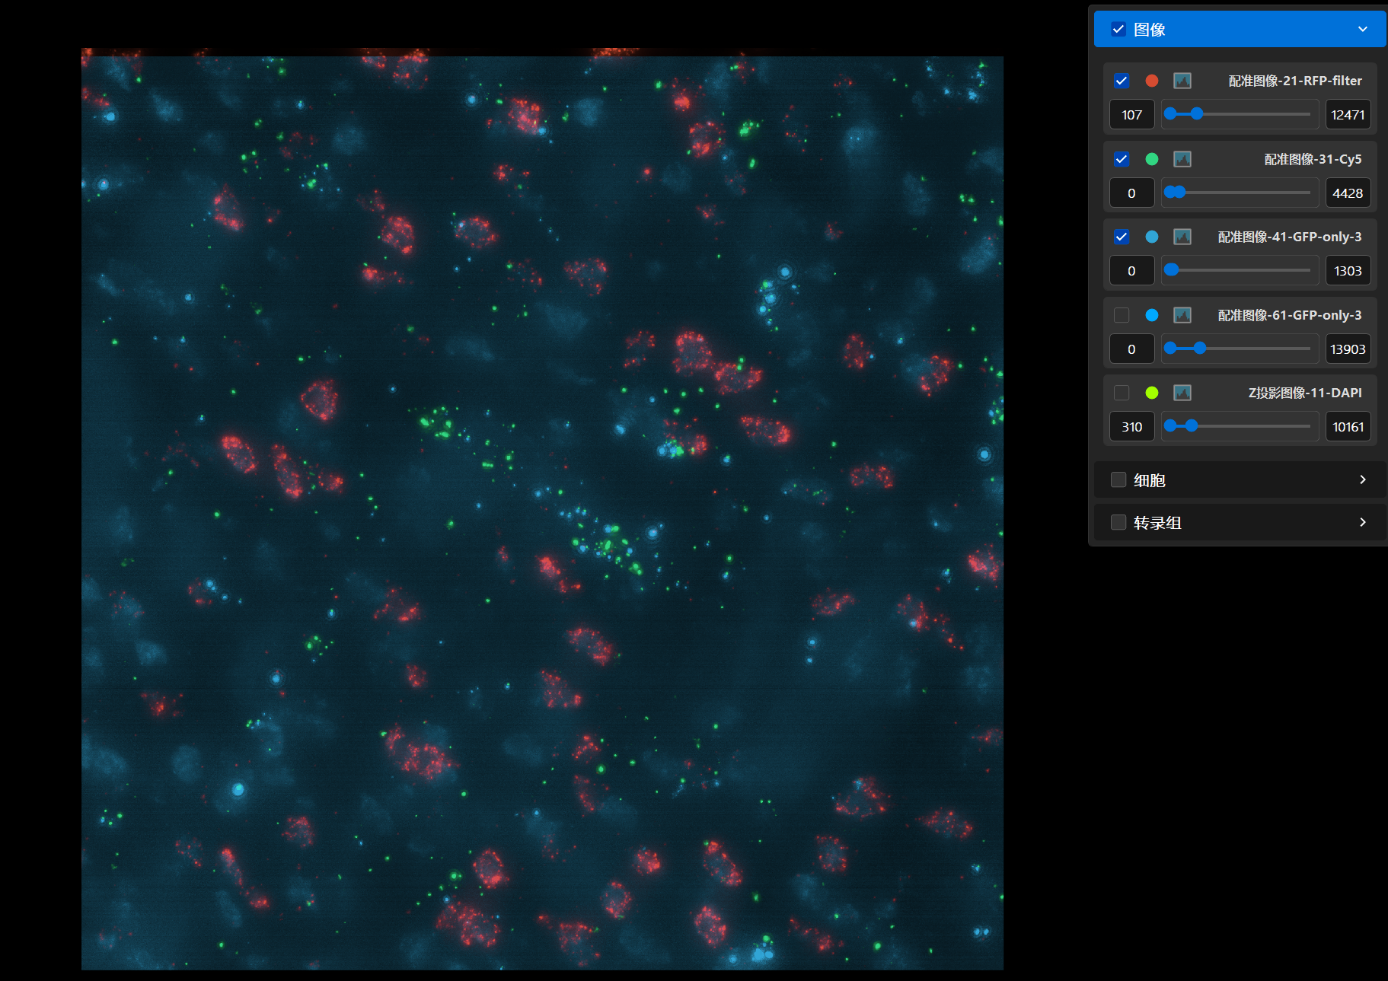Click histogram icon for 配准图像-41-GFP-only-3
The width and height of the screenshot is (1388, 981).
coord(1182,237)
